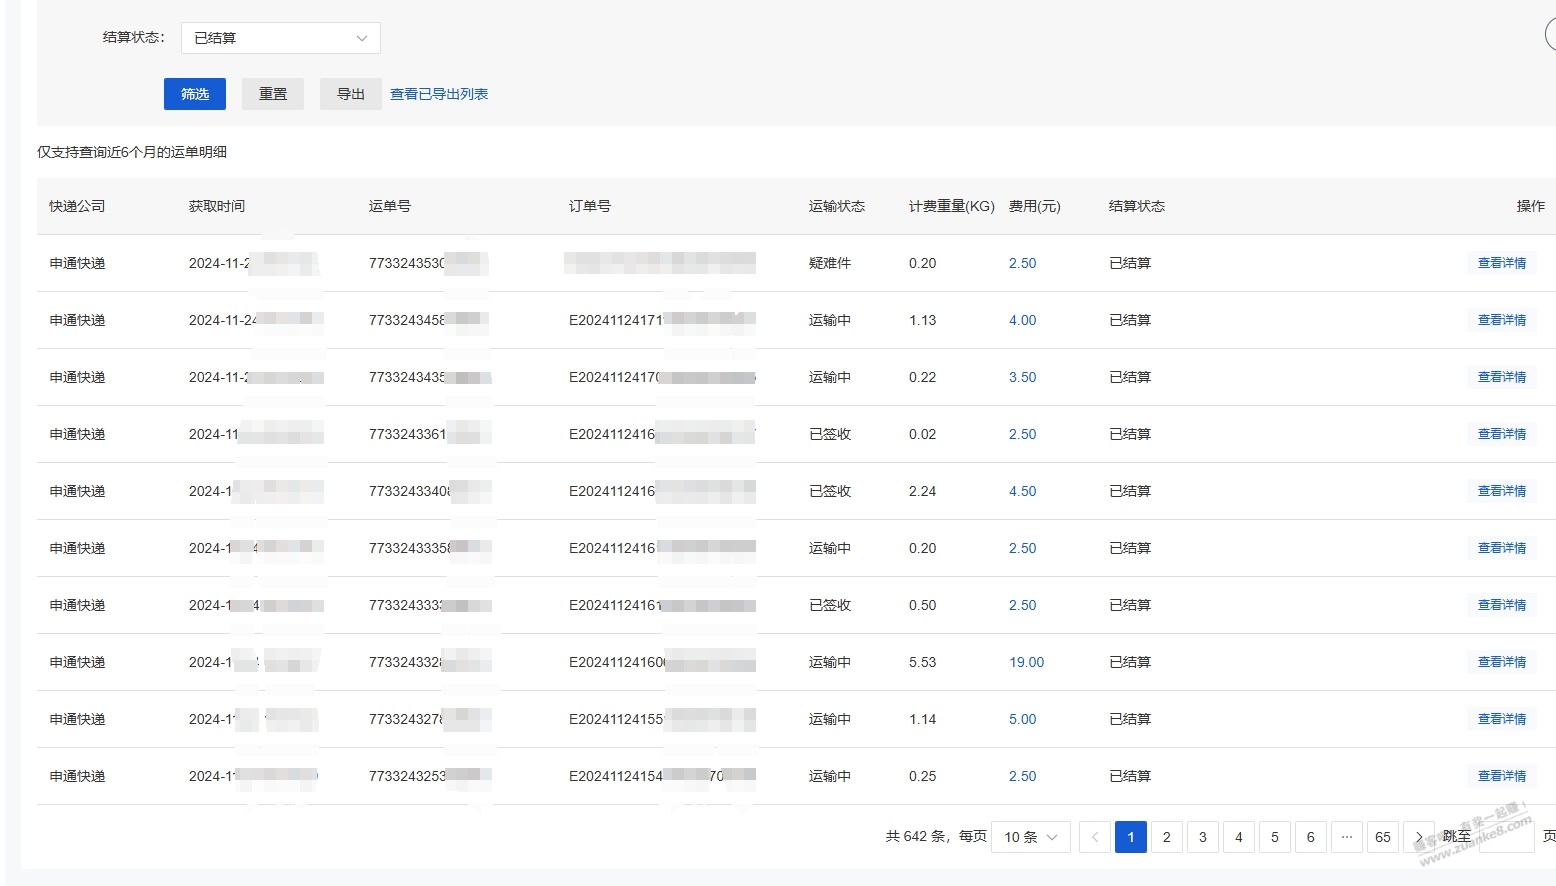This screenshot has height=886, width=1556.
Task: Click the 运输状态 column header
Action: pyautogui.click(x=837, y=206)
